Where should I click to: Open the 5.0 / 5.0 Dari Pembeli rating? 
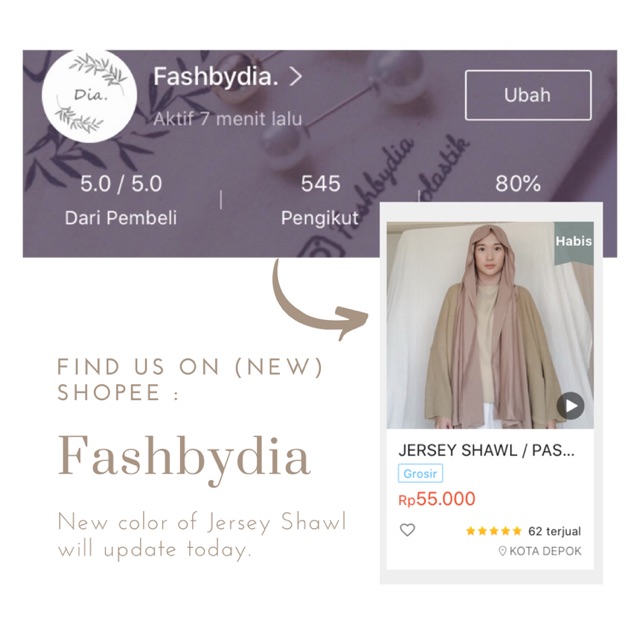coord(121,200)
